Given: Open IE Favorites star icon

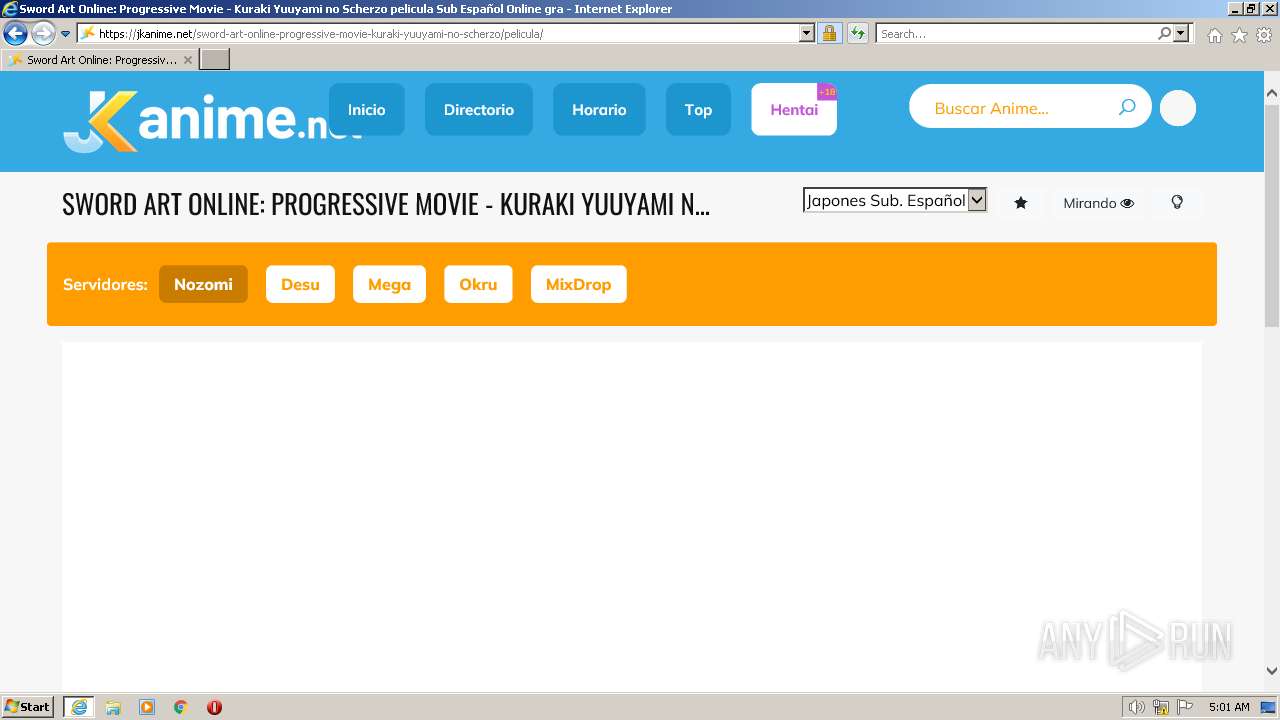Looking at the screenshot, I should tap(1239, 35).
